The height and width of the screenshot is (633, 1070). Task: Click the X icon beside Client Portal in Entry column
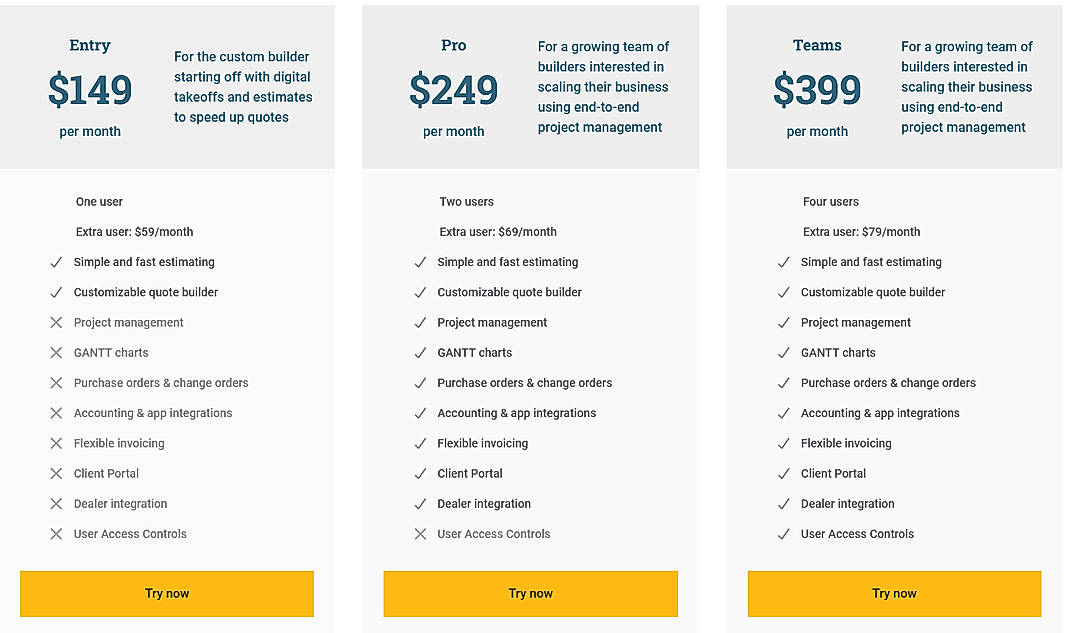point(56,473)
